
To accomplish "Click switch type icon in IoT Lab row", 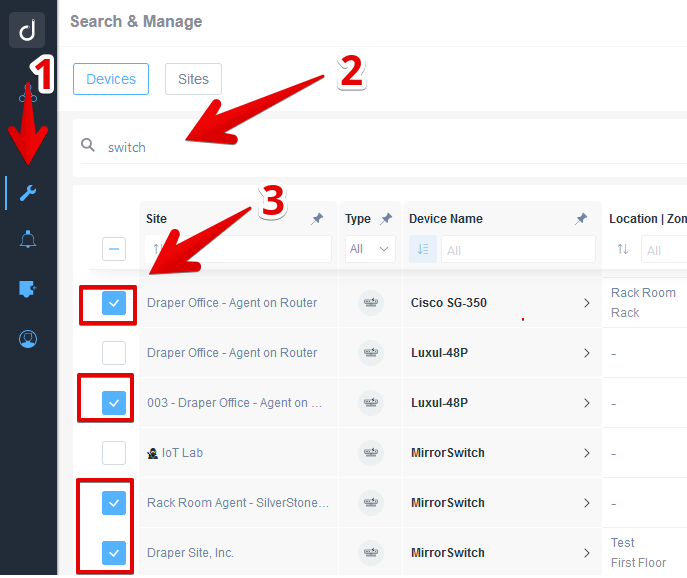I will (x=371, y=453).
